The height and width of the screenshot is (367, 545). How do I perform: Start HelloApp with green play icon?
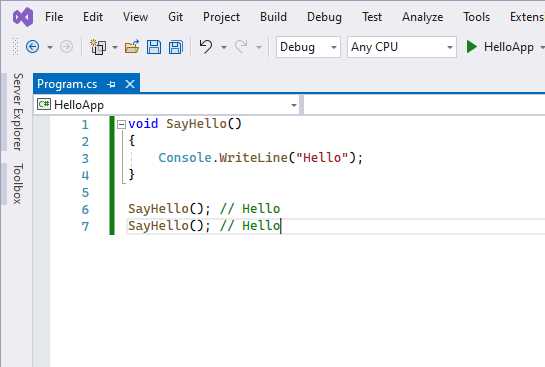point(471,47)
